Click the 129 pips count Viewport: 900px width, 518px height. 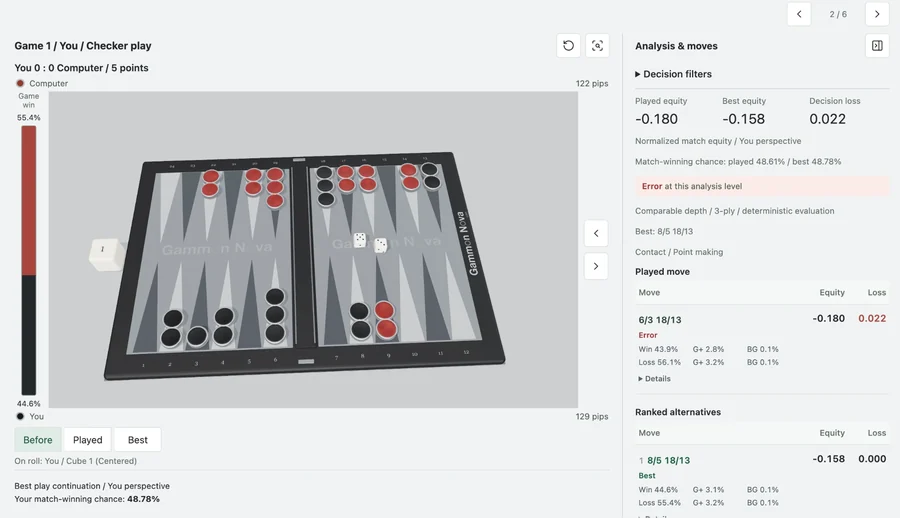click(592, 416)
